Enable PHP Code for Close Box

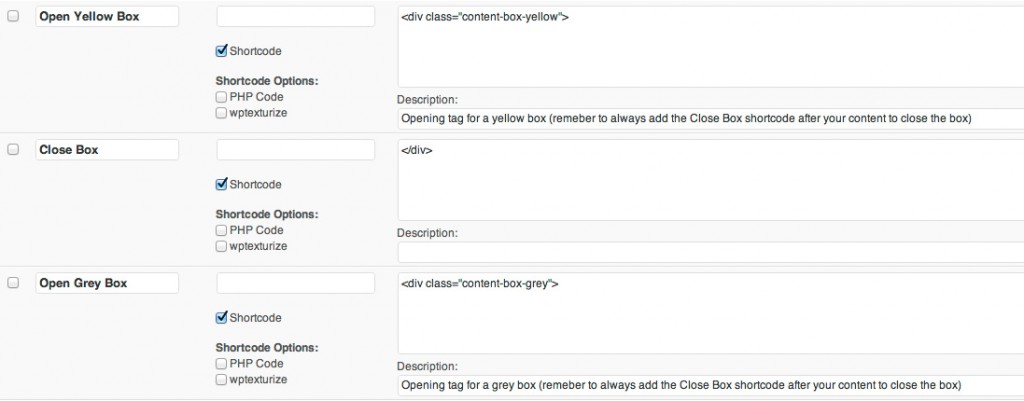pos(221,231)
